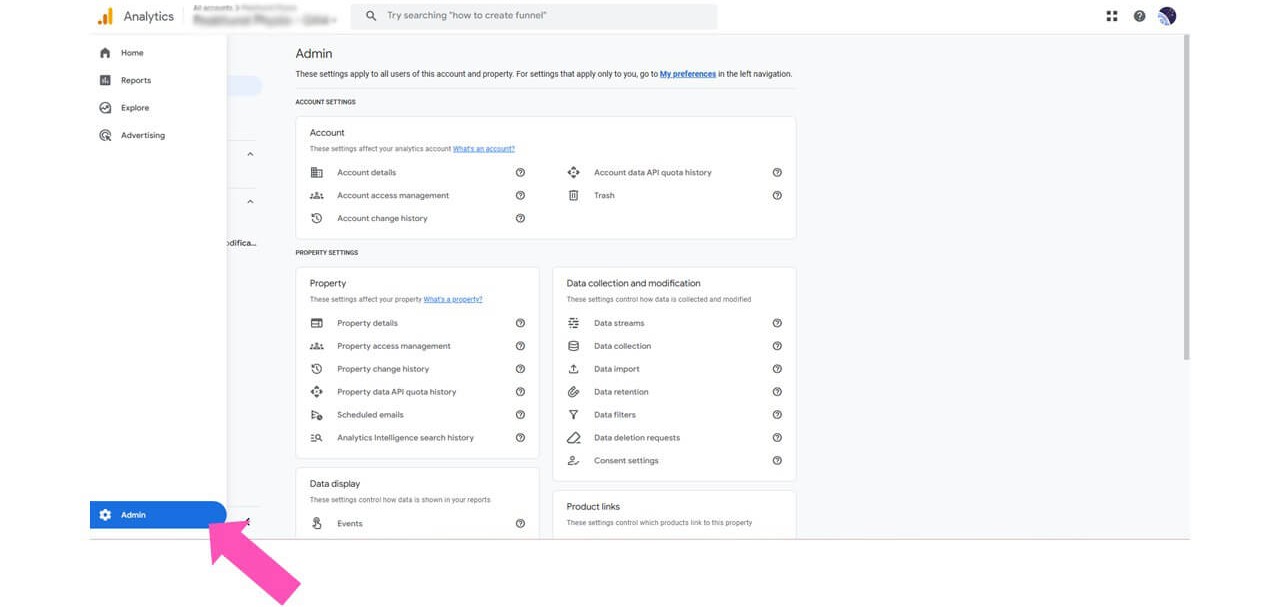Click the "What's an account?" link

pyautogui.click(x=483, y=149)
